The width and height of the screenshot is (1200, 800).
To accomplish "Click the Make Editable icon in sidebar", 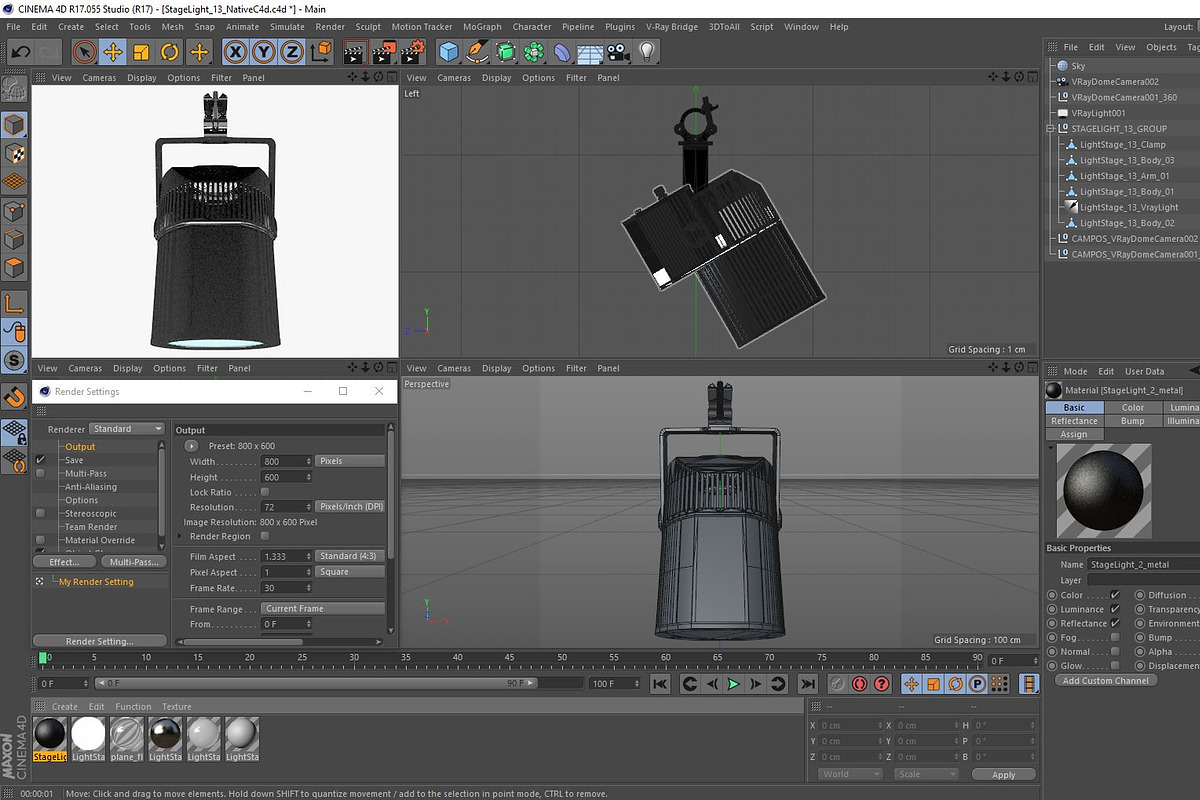I will [14, 90].
